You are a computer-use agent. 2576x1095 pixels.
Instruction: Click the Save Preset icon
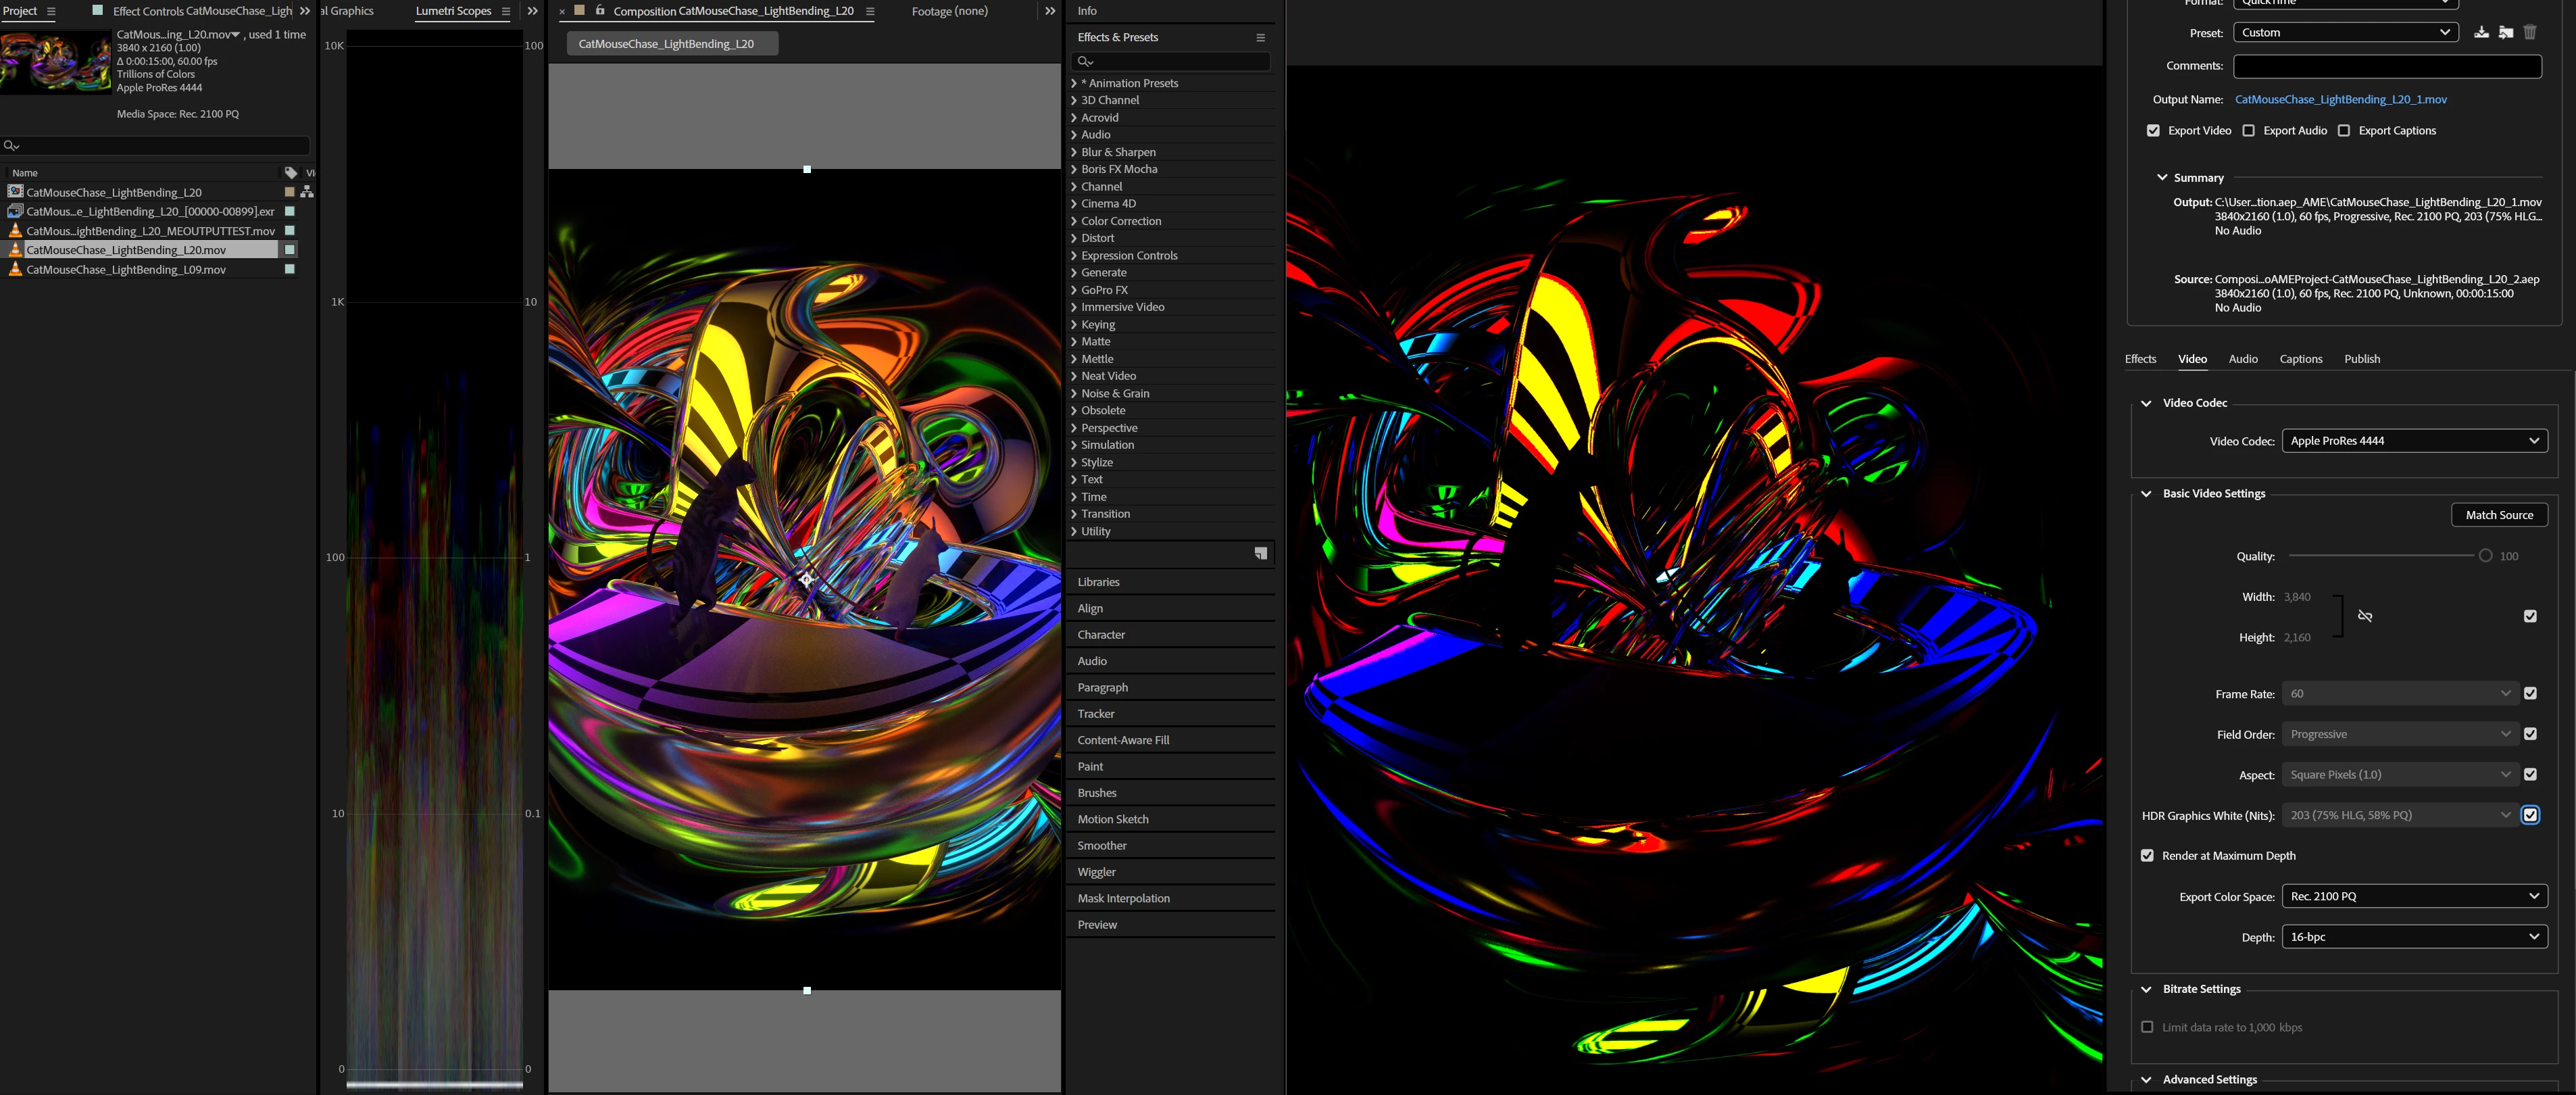click(2481, 32)
